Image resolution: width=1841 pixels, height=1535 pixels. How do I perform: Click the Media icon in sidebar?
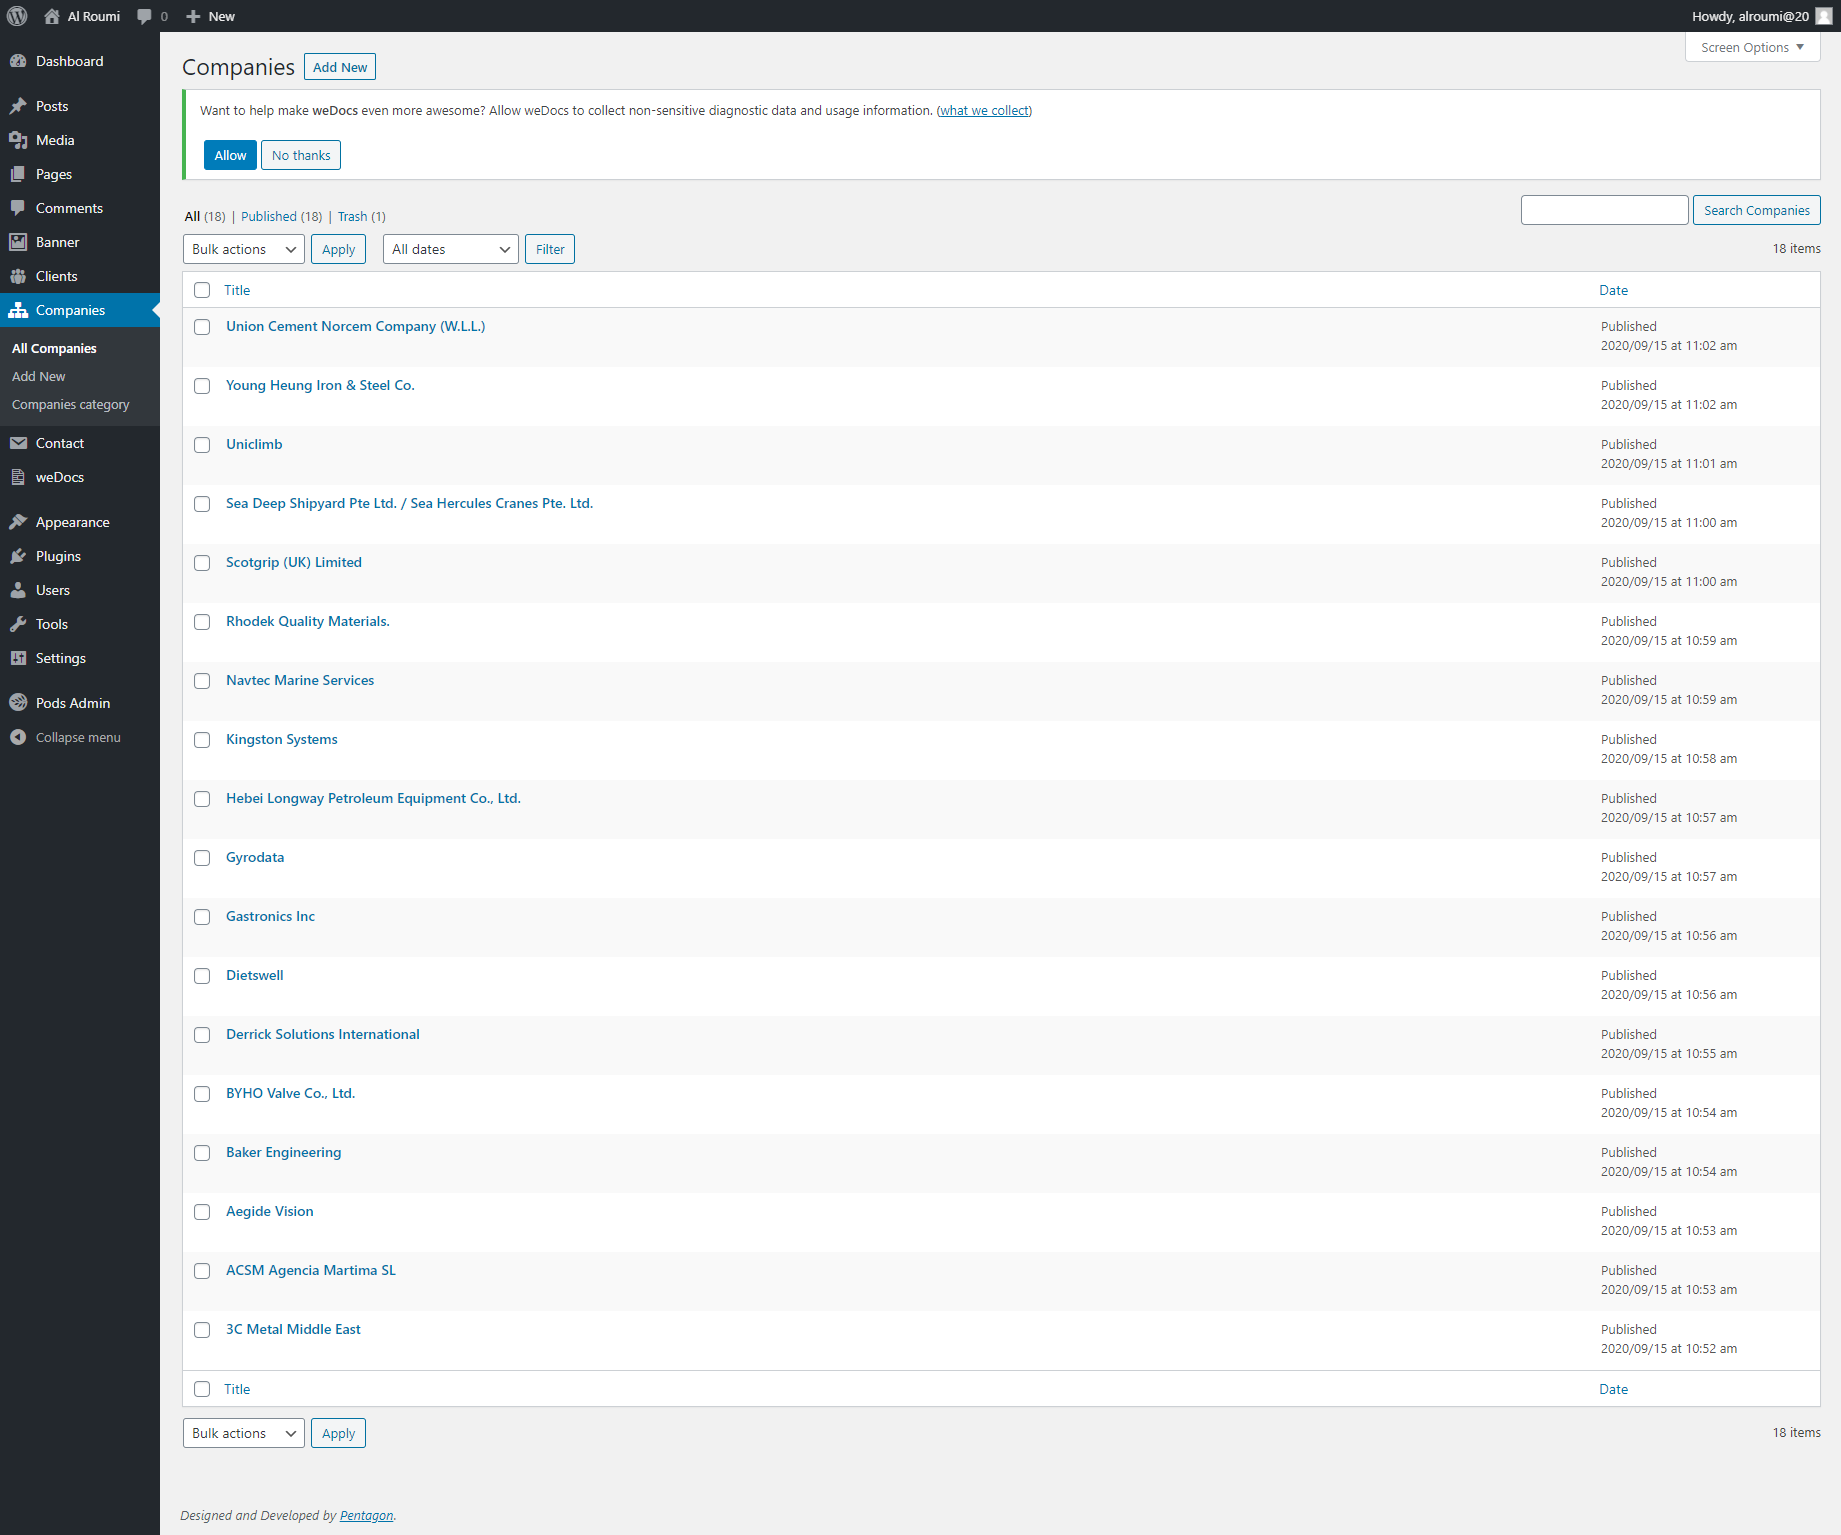tap(18, 140)
